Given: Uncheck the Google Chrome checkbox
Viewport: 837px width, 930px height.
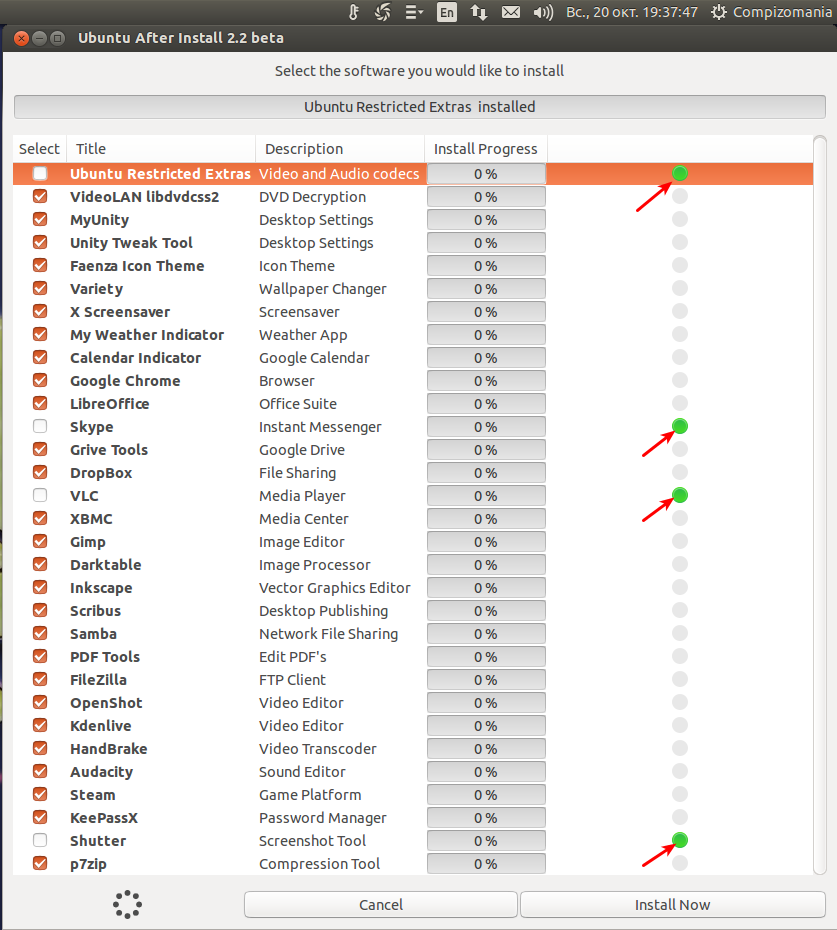Looking at the screenshot, I should coord(40,380).
